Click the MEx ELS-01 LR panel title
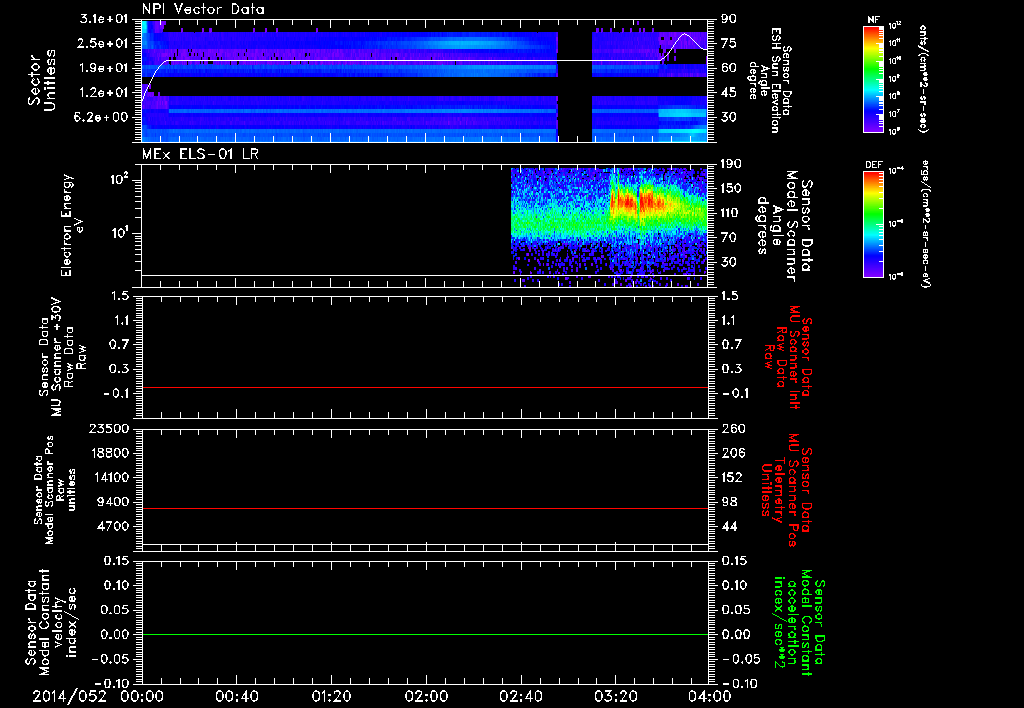Image resolution: width=1024 pixels, height=708 pixels. [200, 155]
